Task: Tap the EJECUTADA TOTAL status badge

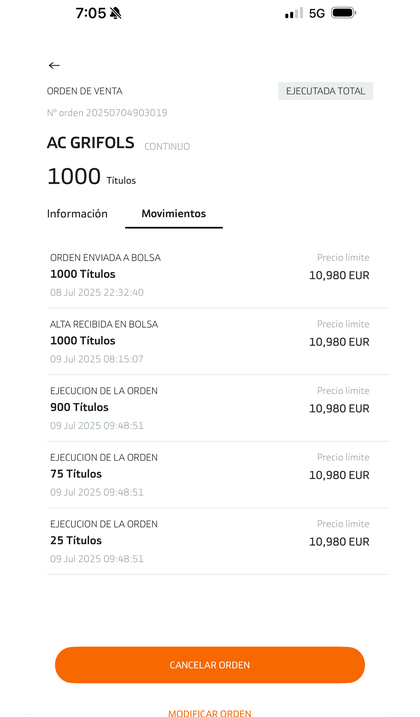Action: (x=325, y=91)
